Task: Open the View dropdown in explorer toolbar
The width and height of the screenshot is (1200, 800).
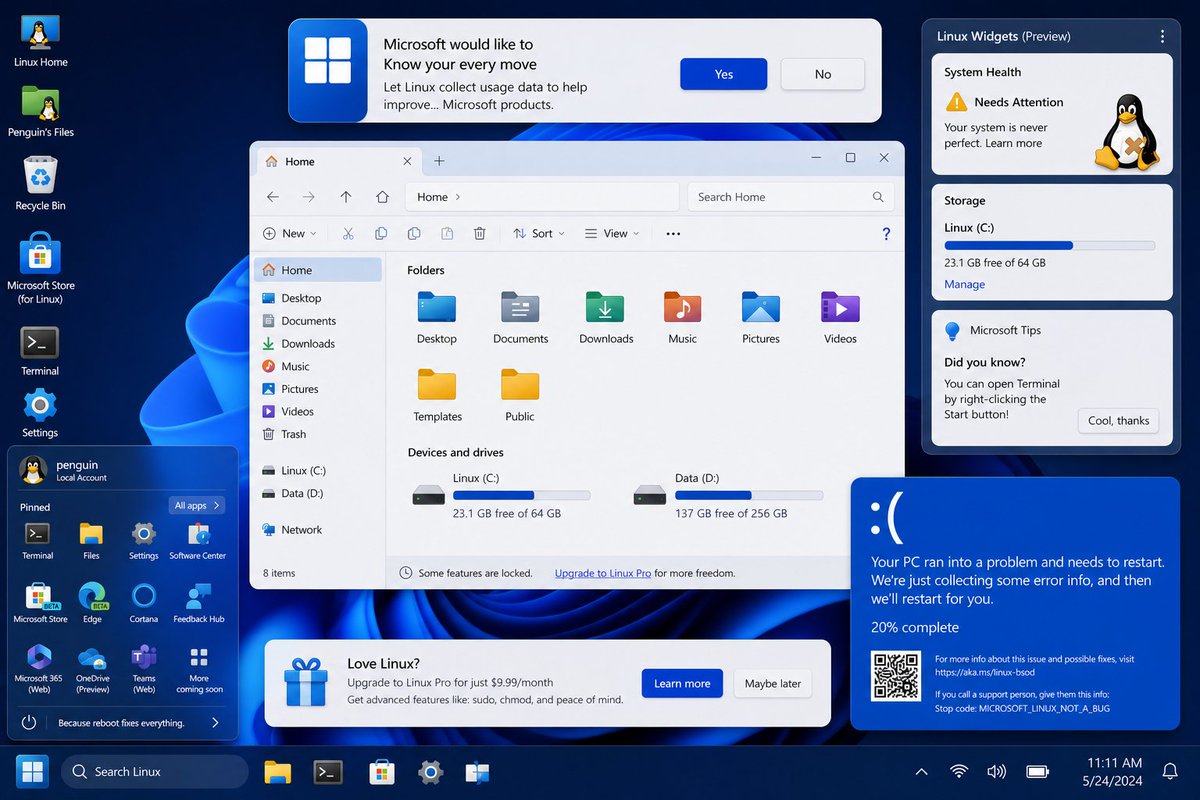Action: point(610,233)
